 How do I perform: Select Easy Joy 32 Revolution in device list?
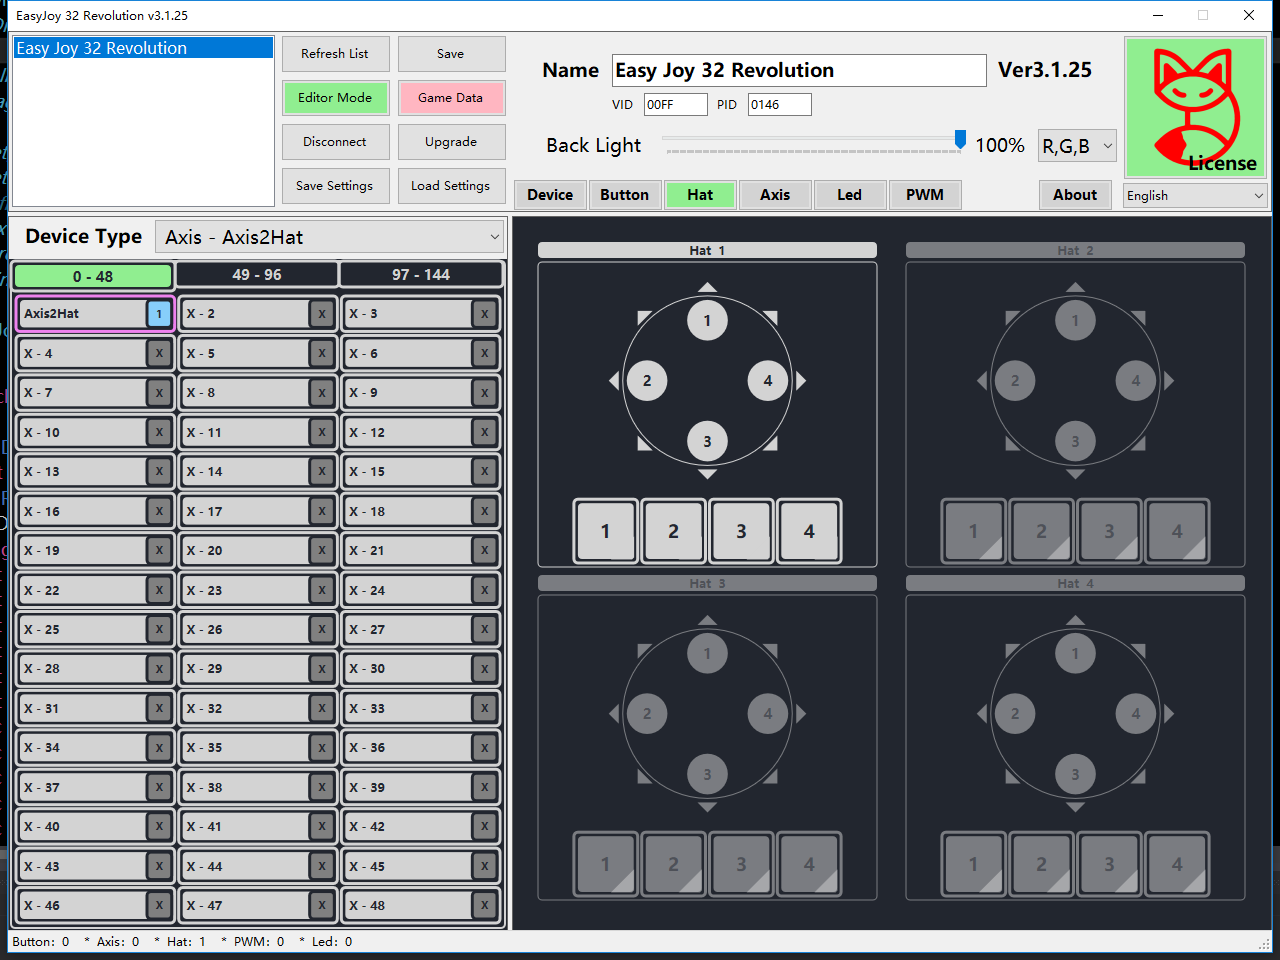pyautogui.click(x=143, y=48)
